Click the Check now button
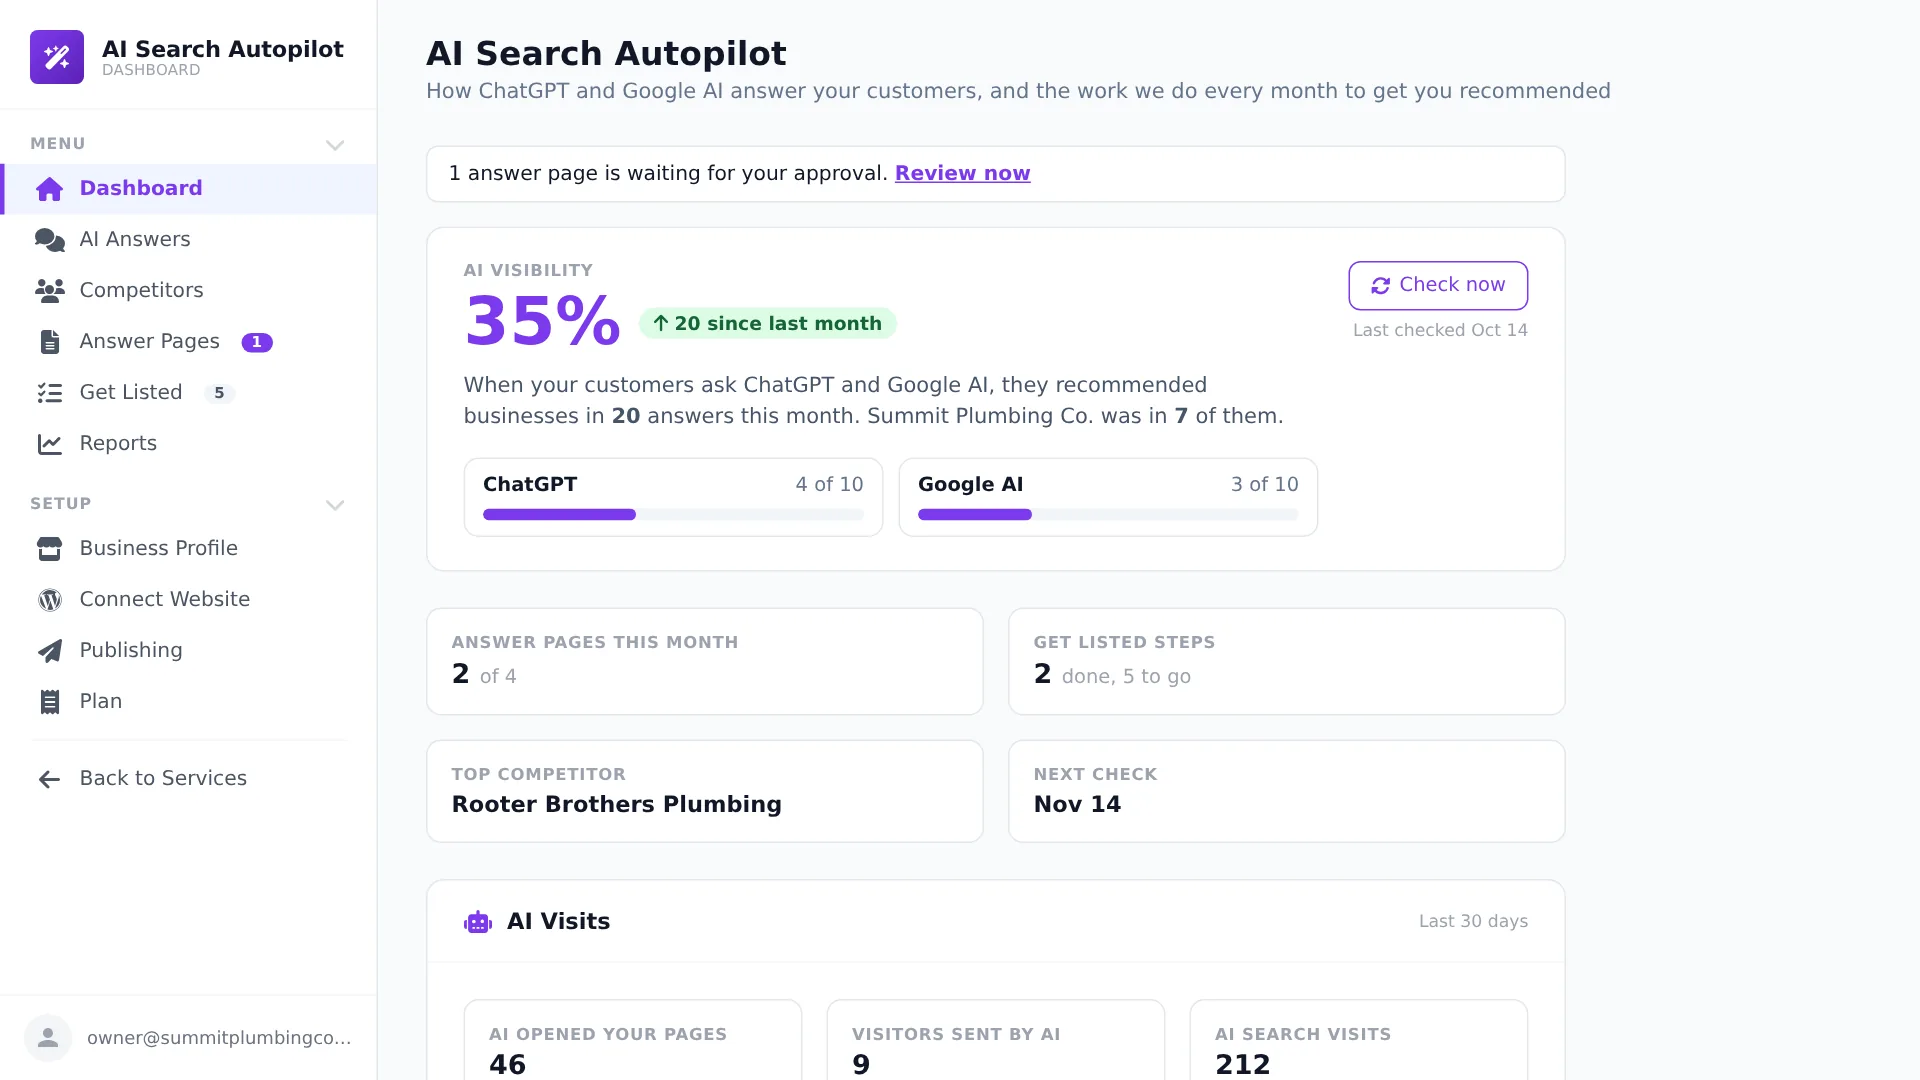 [x=1438, y=286]
